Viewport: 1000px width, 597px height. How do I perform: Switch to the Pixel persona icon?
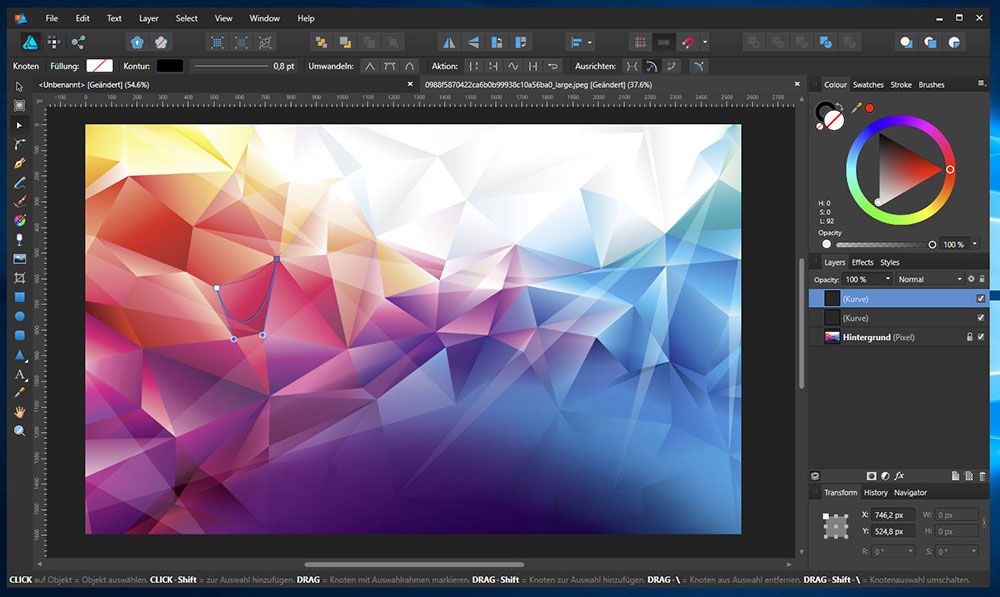(54, 42)
